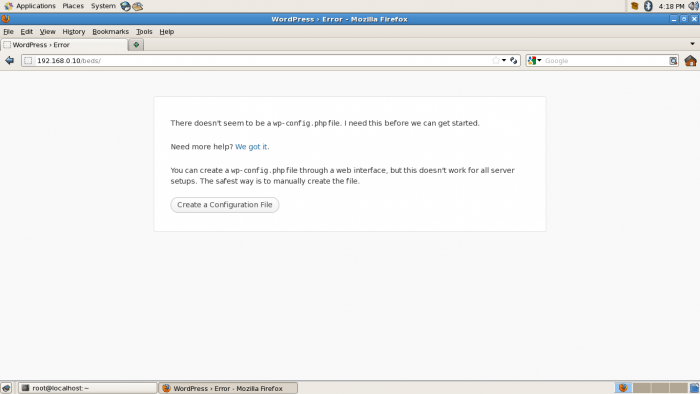The height and width of the screenshot is (394, 700).
Task: Bookmark this page with the star icon
Action: pyautogui.click(x=496, y=60)
